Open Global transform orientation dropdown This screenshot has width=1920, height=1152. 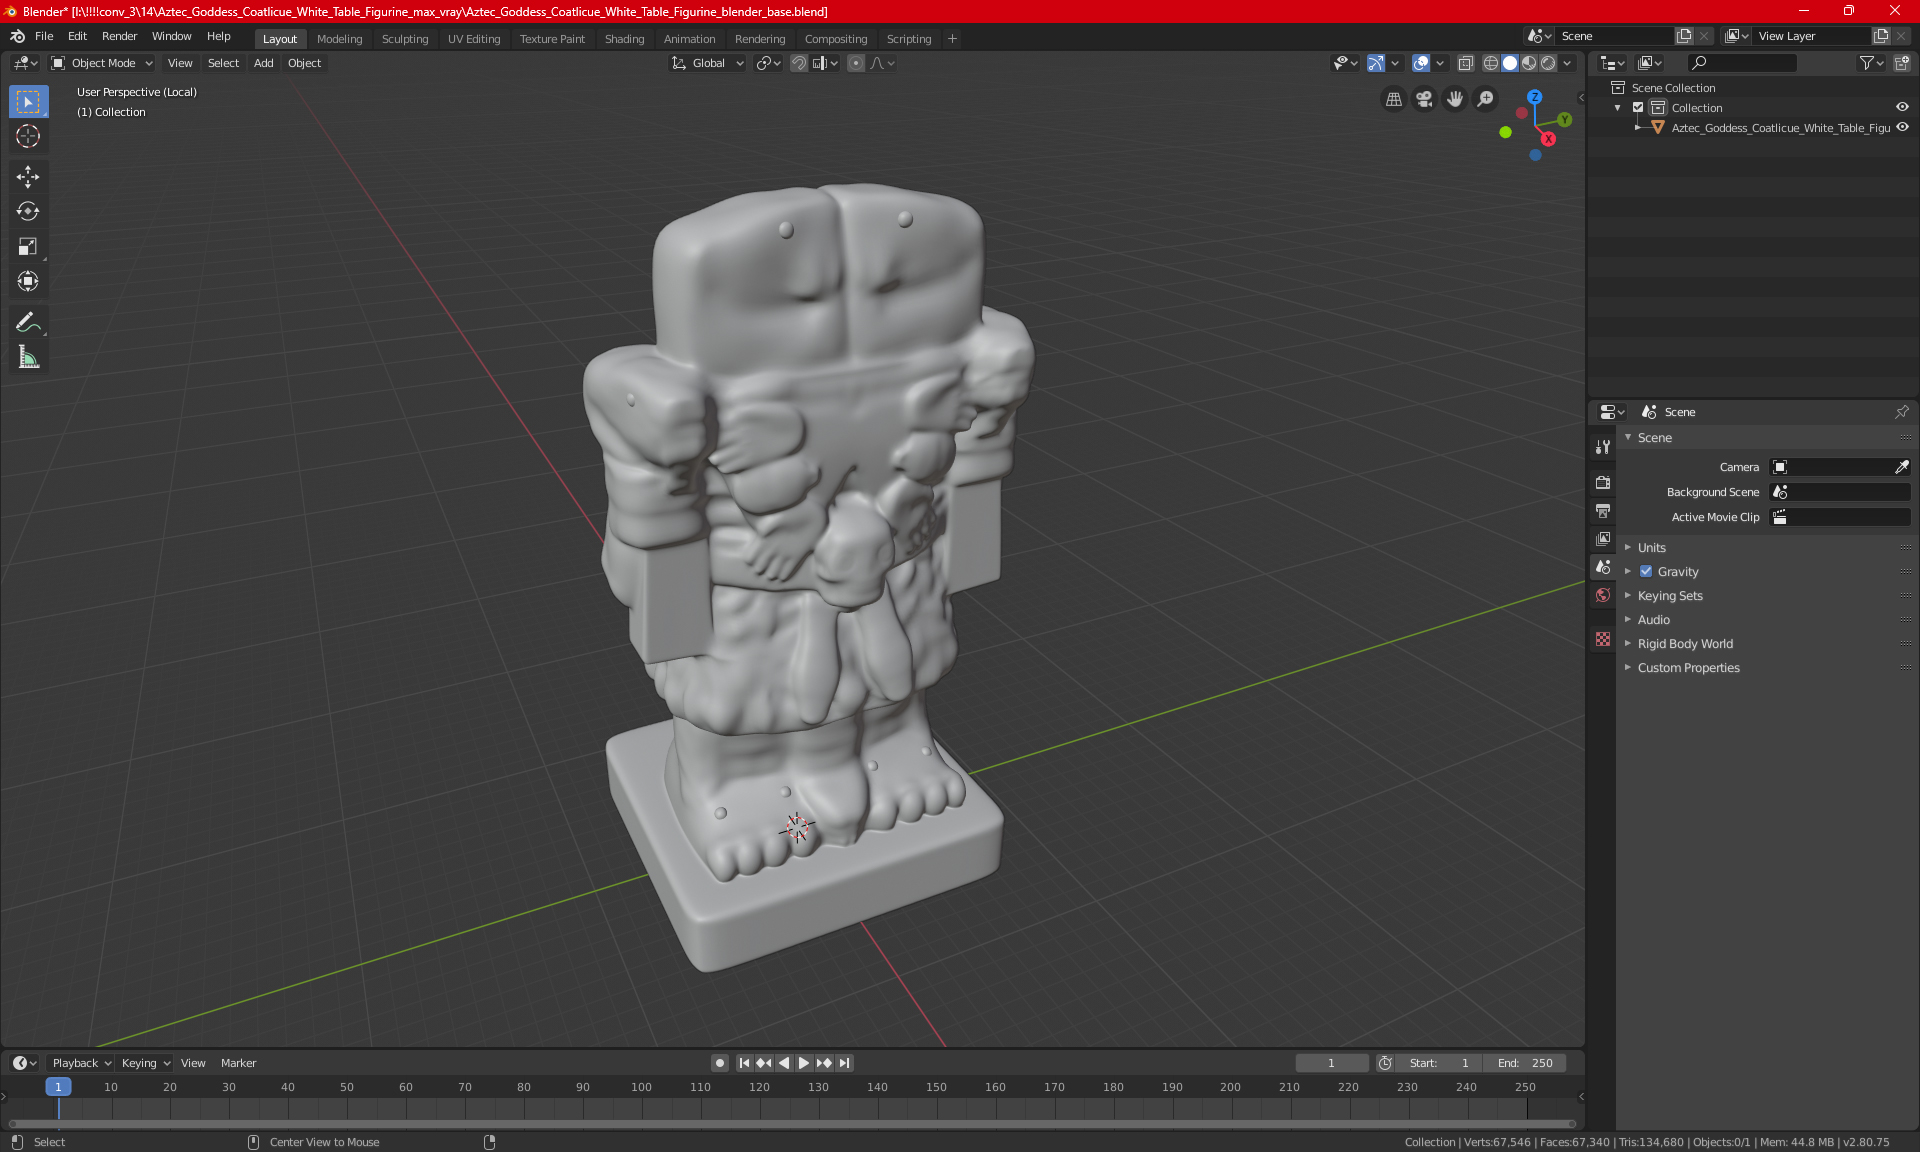point(708,63)
